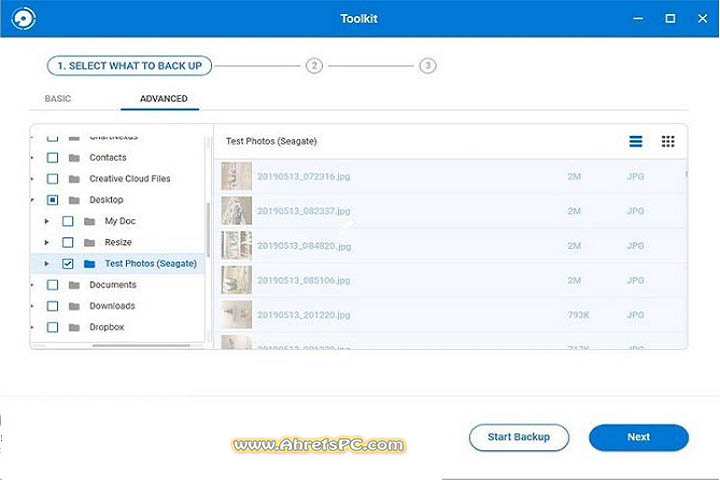Click the Contacts folder icon
The width and height of the screenshot is (720, 480).
tap(74, 158)
